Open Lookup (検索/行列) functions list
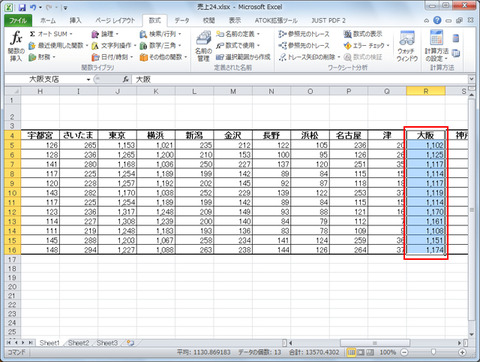Viewport: 480px width, 362px height. coord(160,34)
